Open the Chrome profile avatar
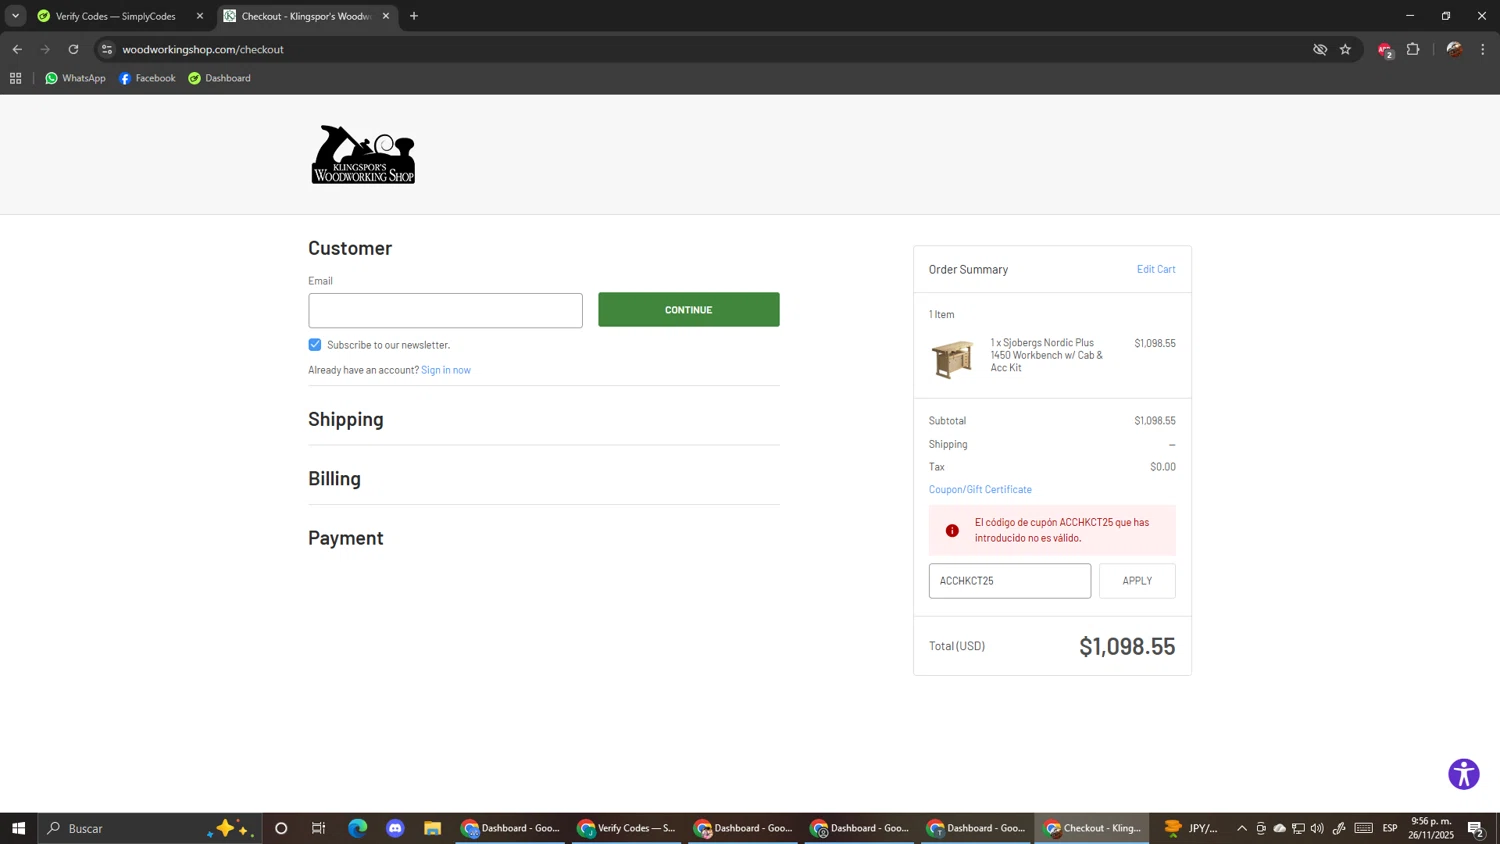The width and height of the screenshot is (1500, 844). pos(1454,49)
